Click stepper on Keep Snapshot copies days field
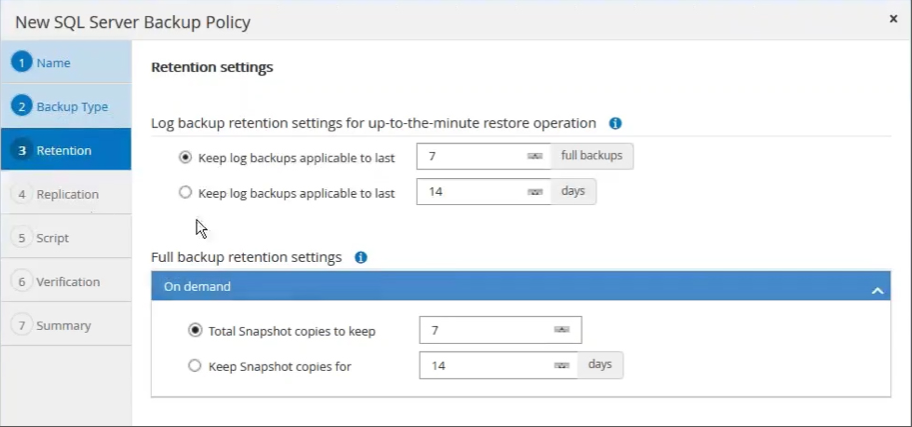The height and width of the screenshot is (427, 912). coord(561,366)
